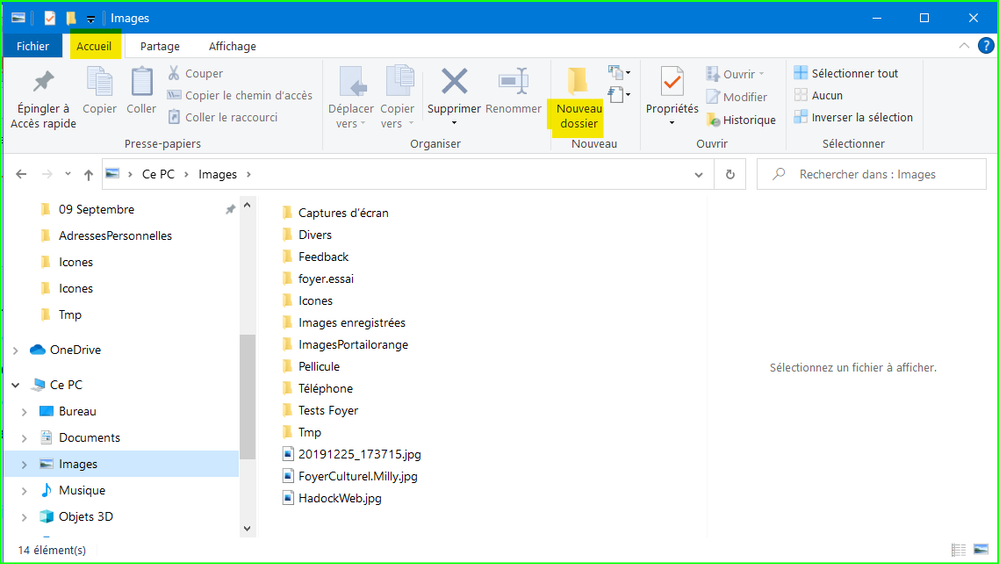999x564 pixels.
Task: Click the Nouveau dossier folder icon
Action: [577, 82]
